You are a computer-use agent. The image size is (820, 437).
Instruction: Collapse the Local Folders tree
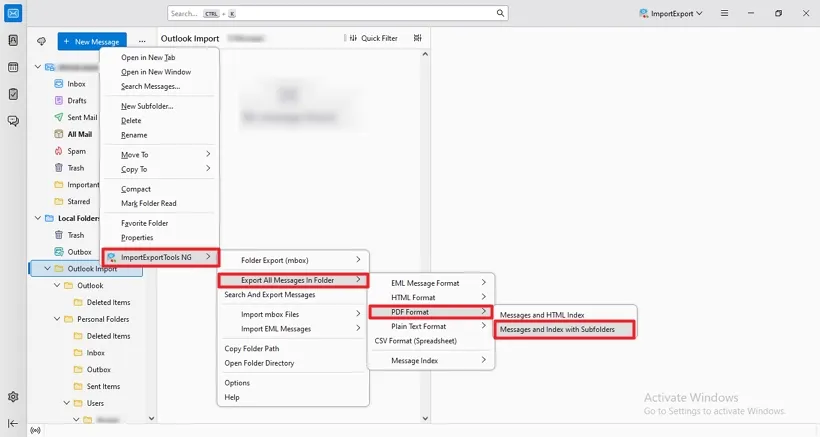click(x=38, y=218)
